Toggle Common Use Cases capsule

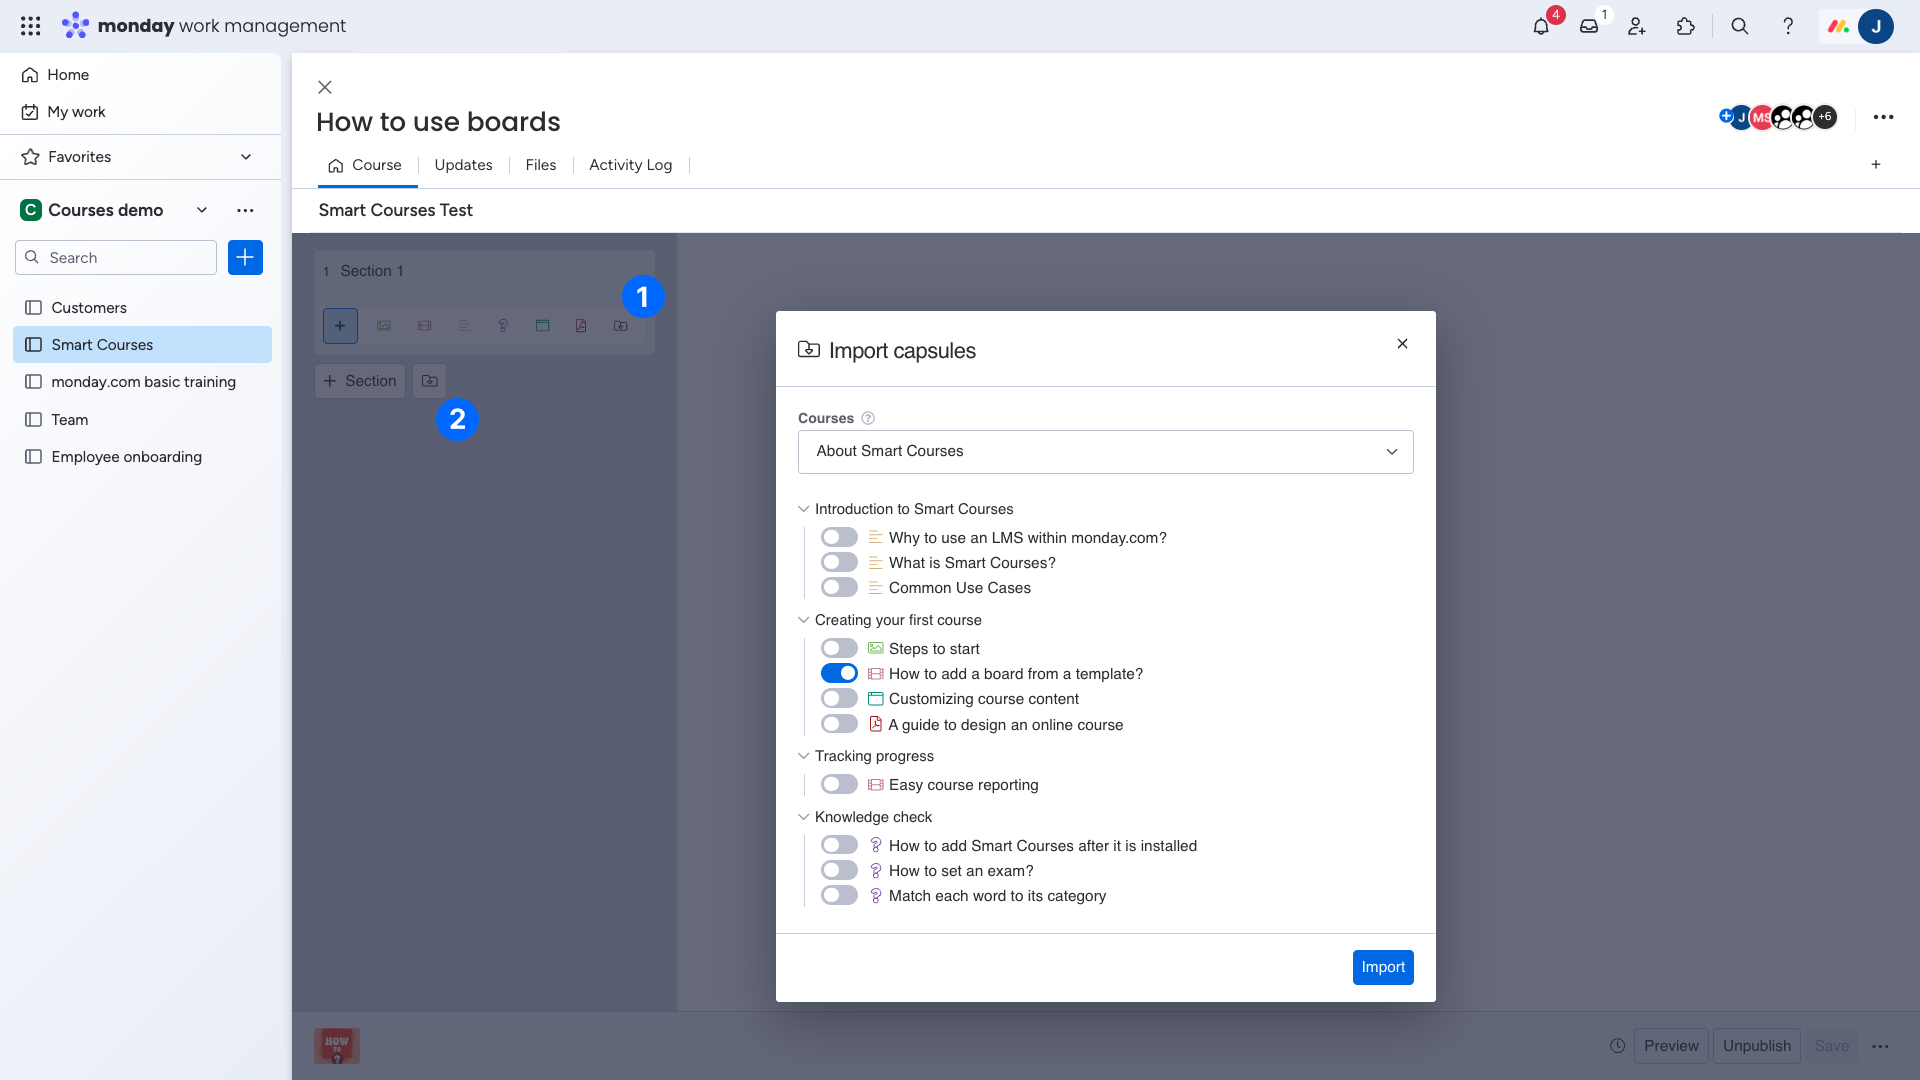[839, 587]
